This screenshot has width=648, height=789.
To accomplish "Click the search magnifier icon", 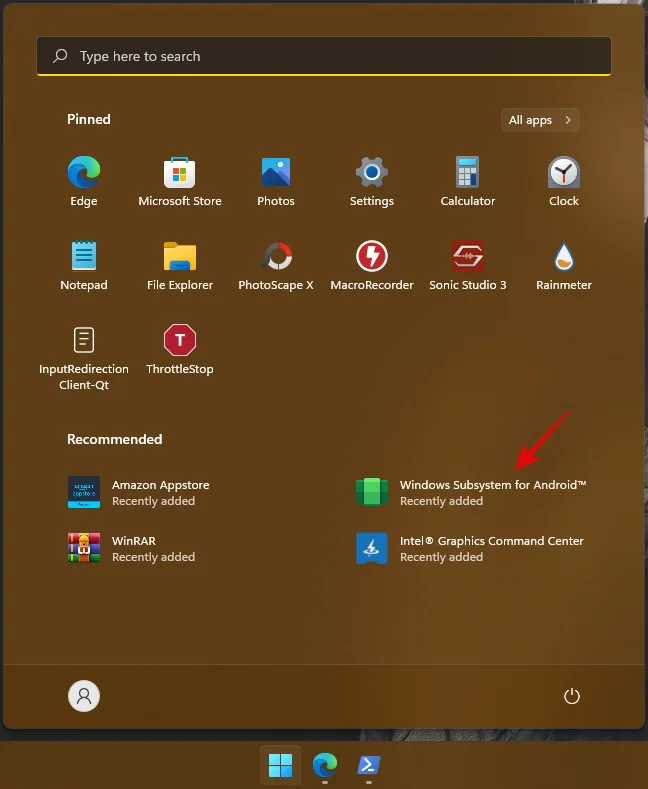I will pyautogui.click(x=60, y=56).
